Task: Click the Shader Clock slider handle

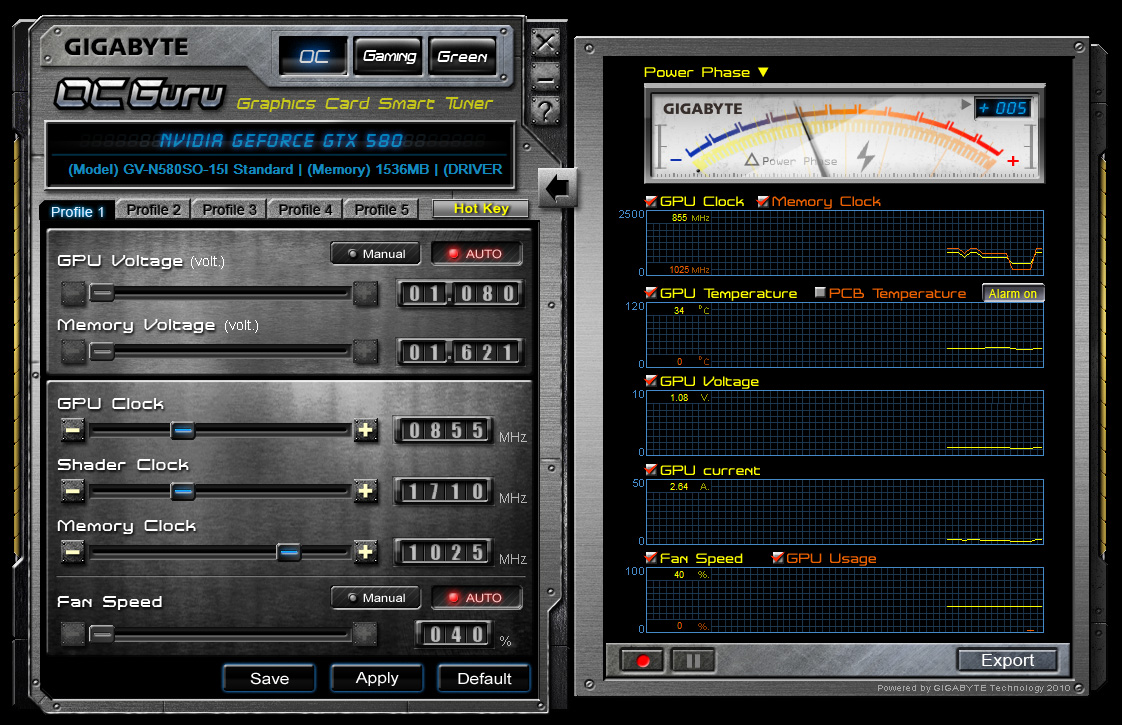Action: coord(182,491)
